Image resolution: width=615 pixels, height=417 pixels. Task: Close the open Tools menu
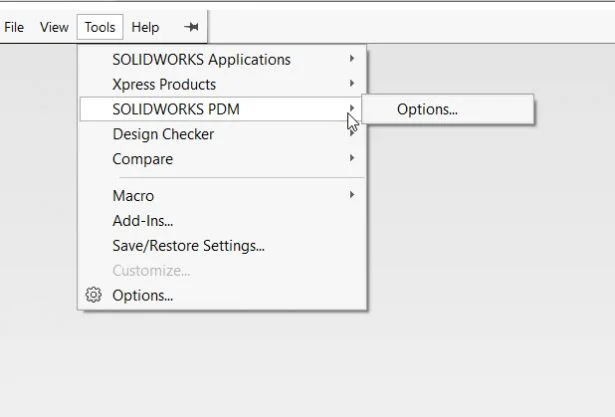100,28
